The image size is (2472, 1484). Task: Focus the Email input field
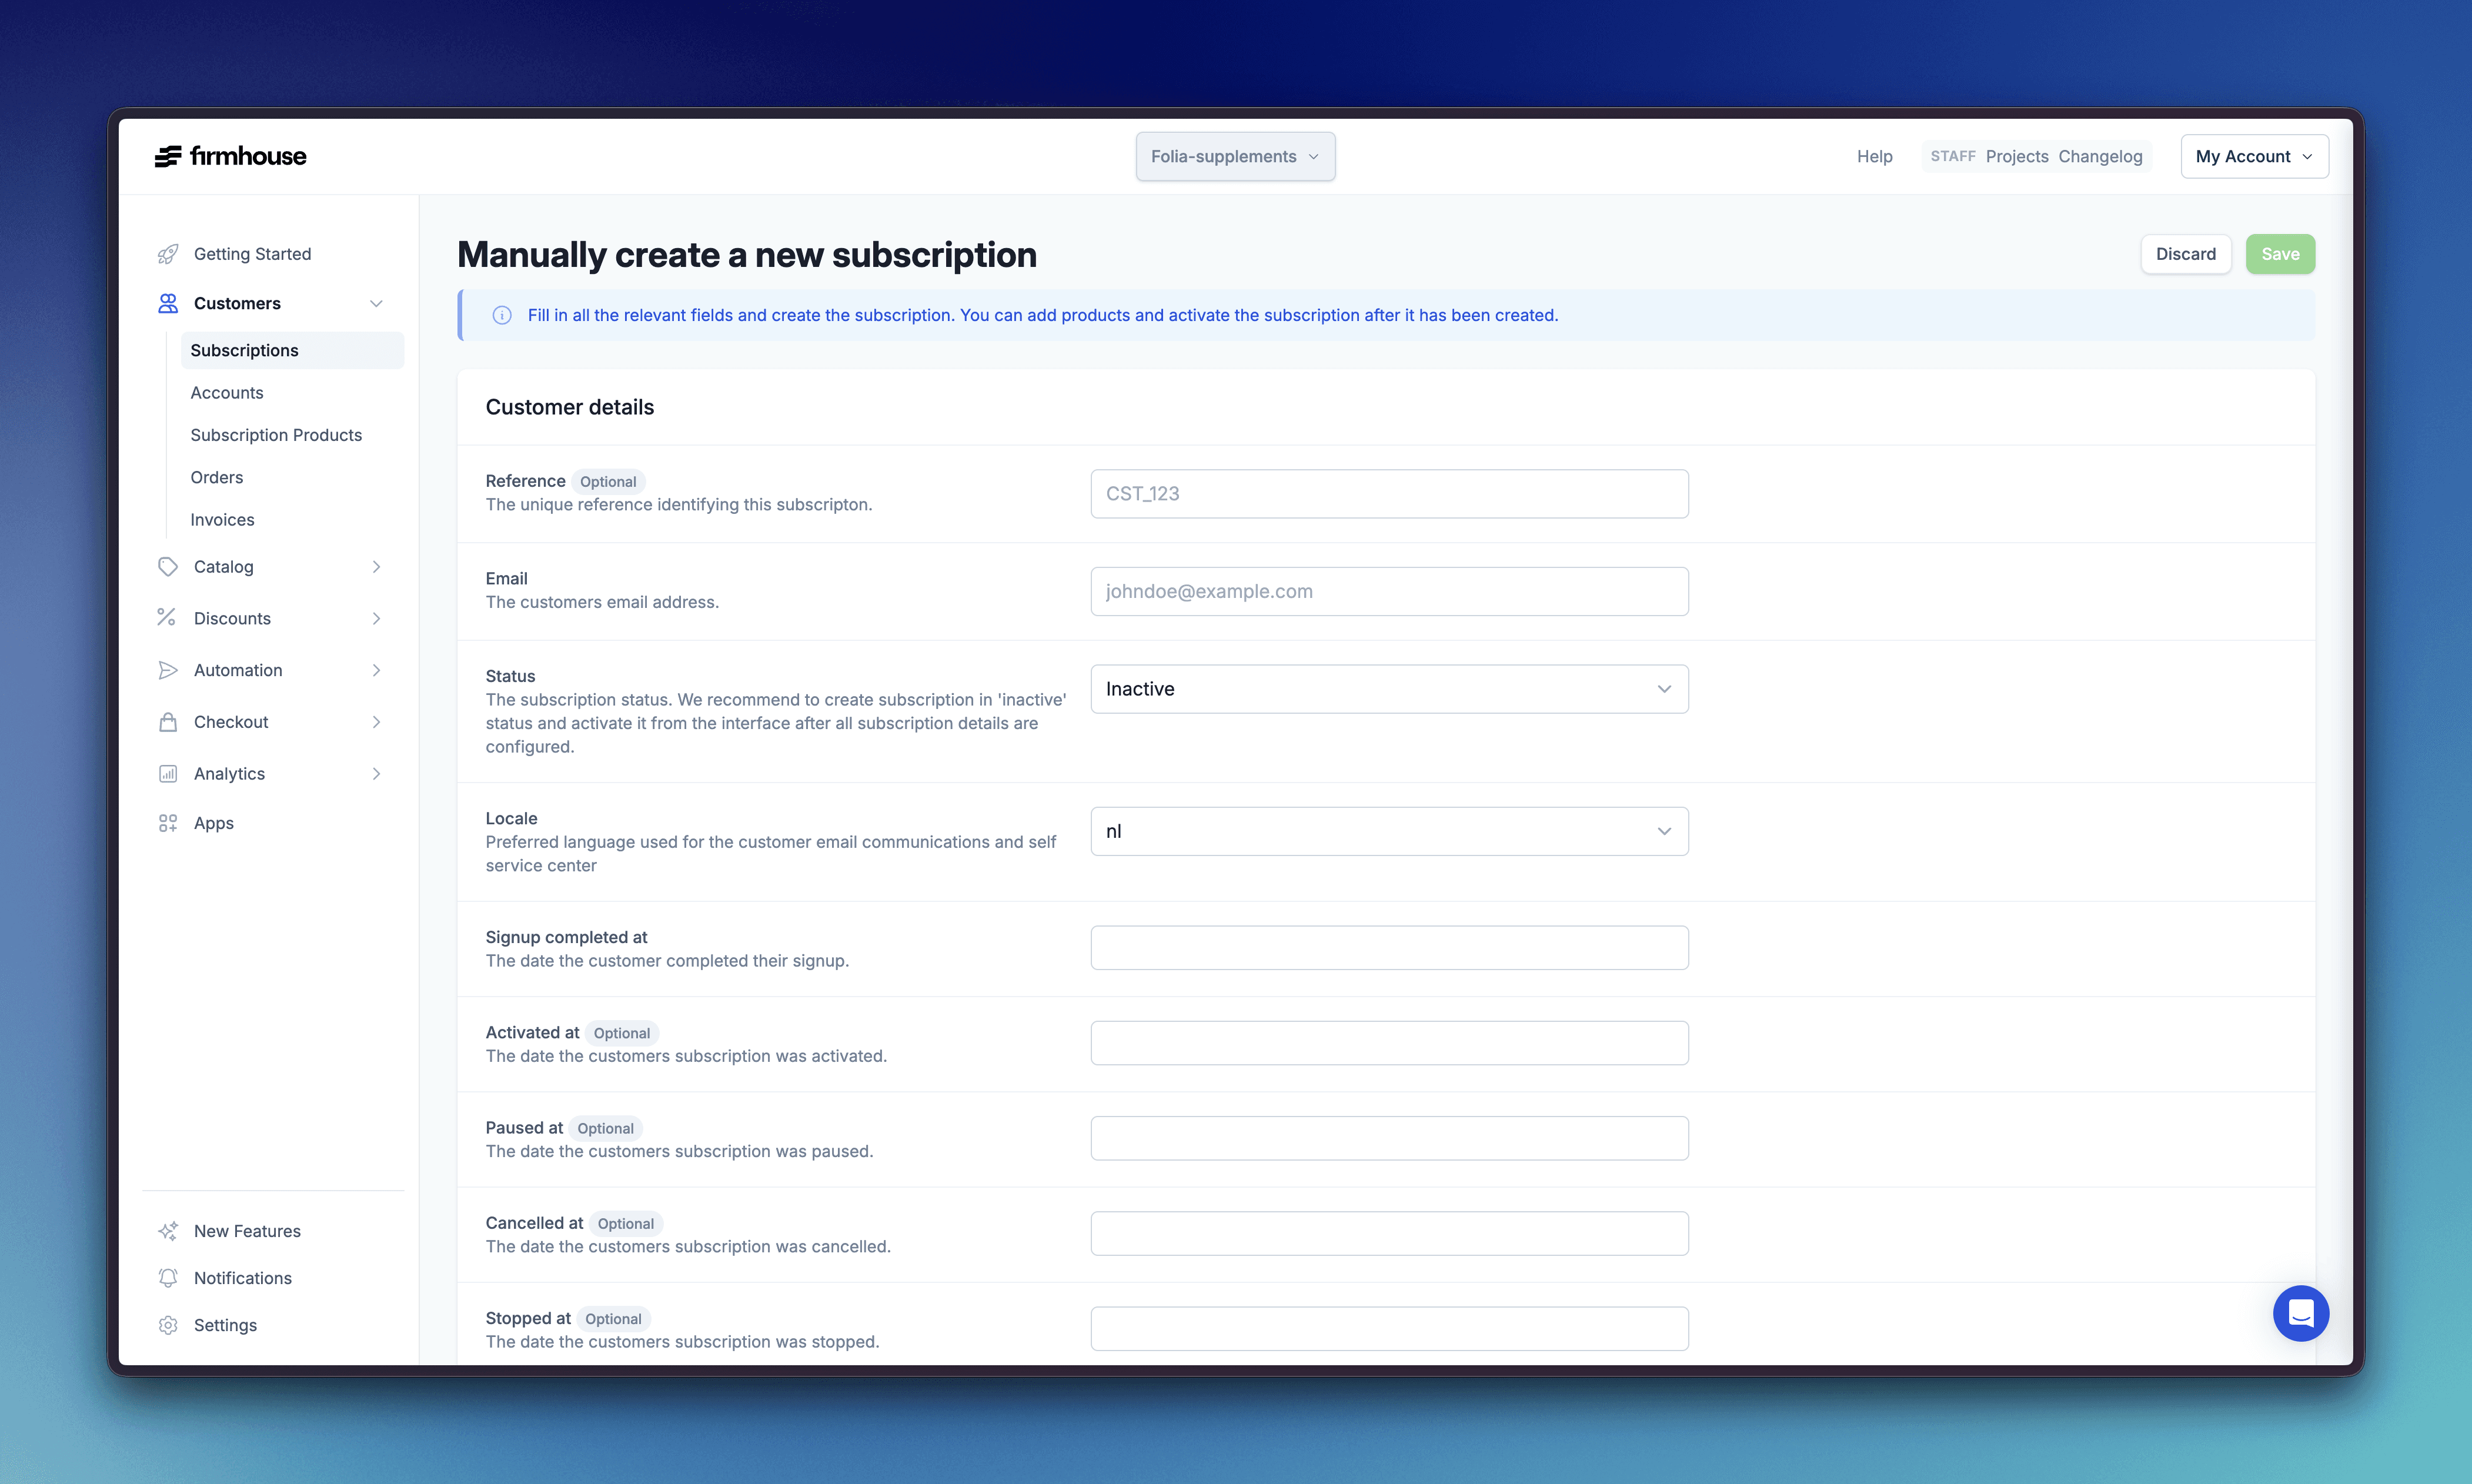pyautogui.click(x=1389, y=591)
